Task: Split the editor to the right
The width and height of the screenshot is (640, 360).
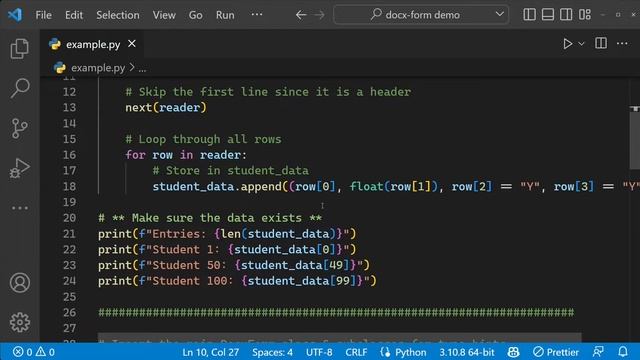Action: tap(601, 43)
